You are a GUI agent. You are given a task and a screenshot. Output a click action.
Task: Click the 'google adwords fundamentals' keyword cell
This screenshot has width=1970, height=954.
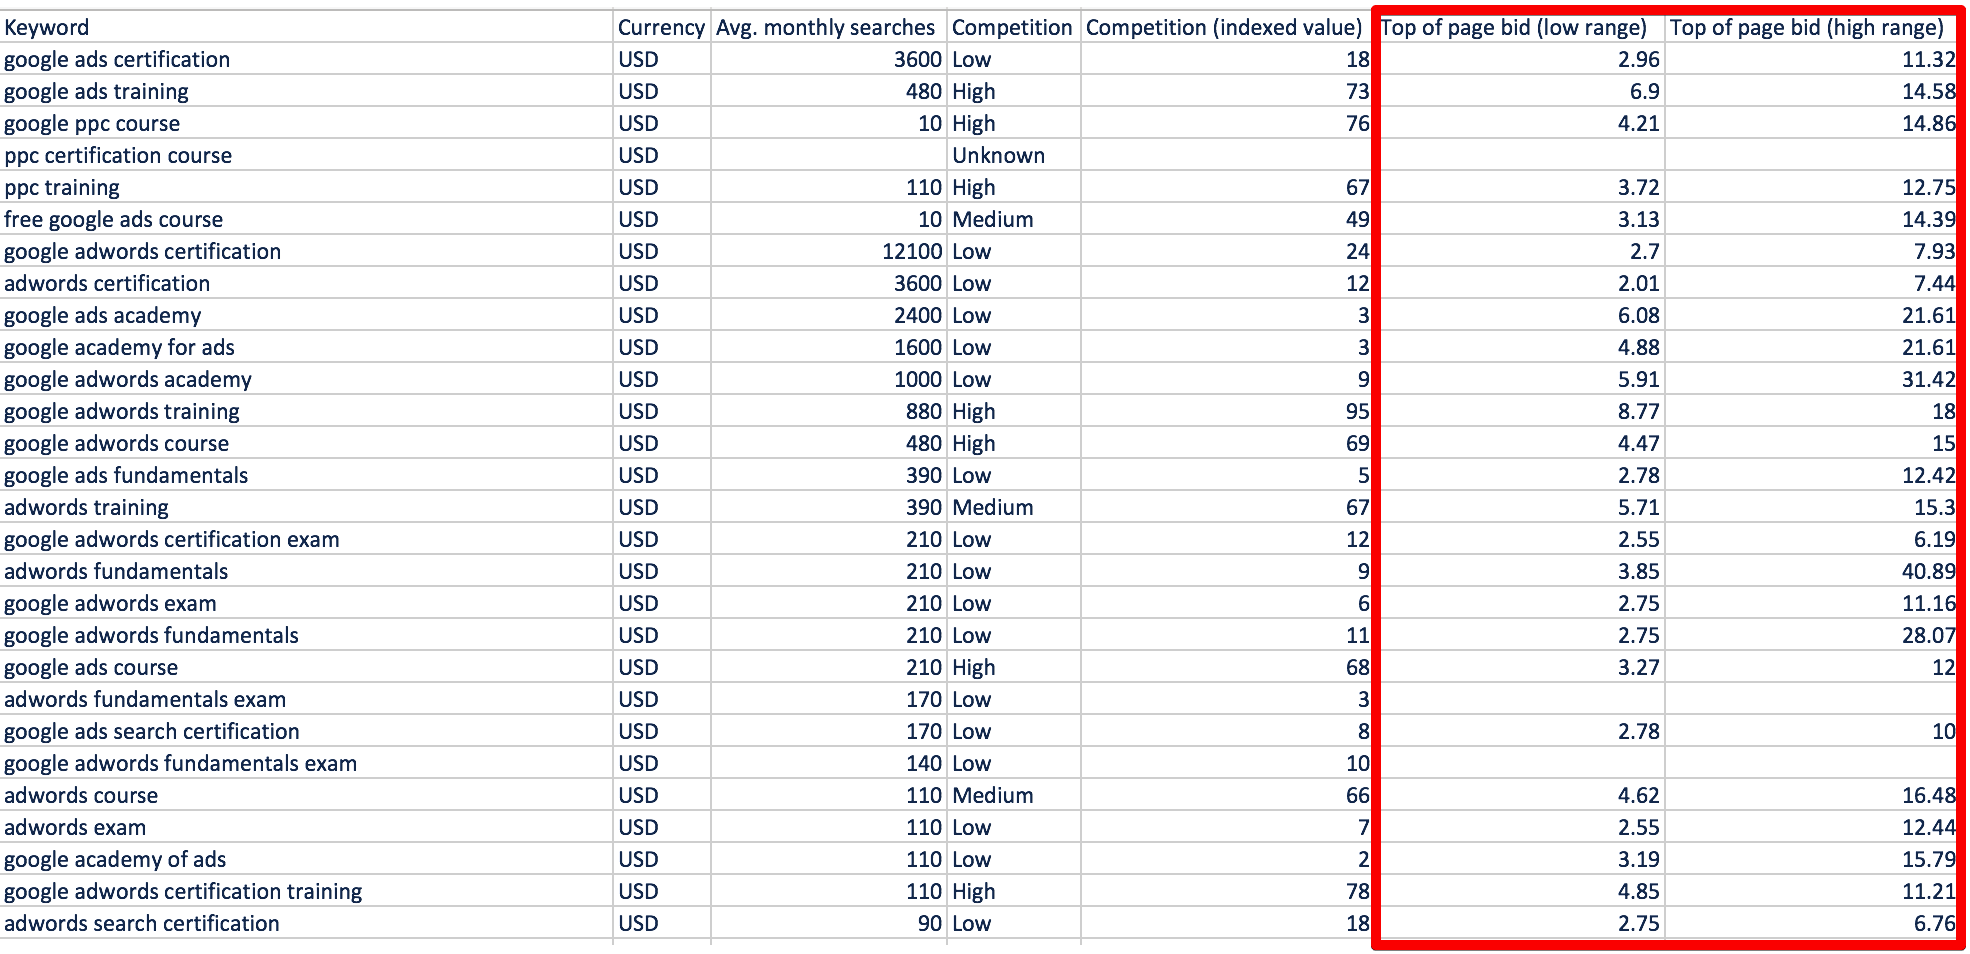coord(307,635)
